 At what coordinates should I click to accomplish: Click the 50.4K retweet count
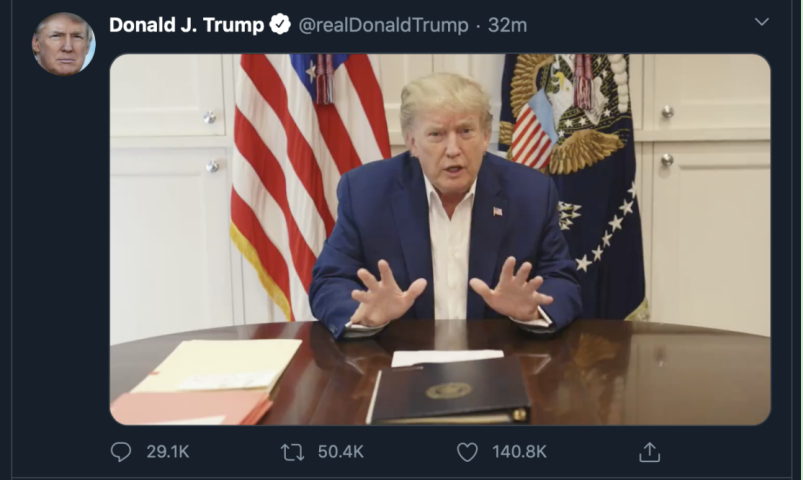341,452
